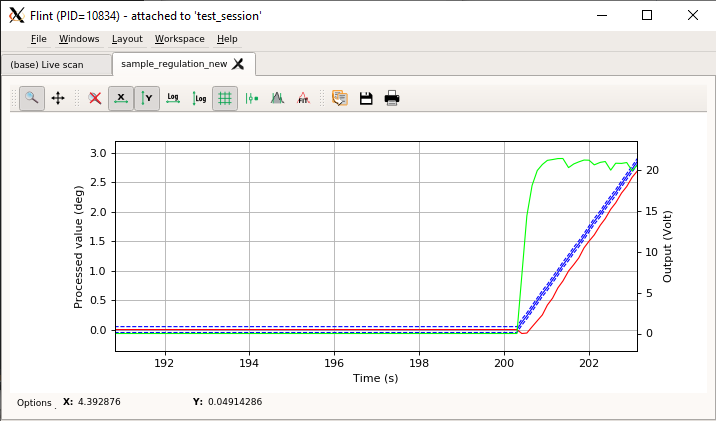
Task: Click the reset zoom icon with red cross
Action: point(95,98)
